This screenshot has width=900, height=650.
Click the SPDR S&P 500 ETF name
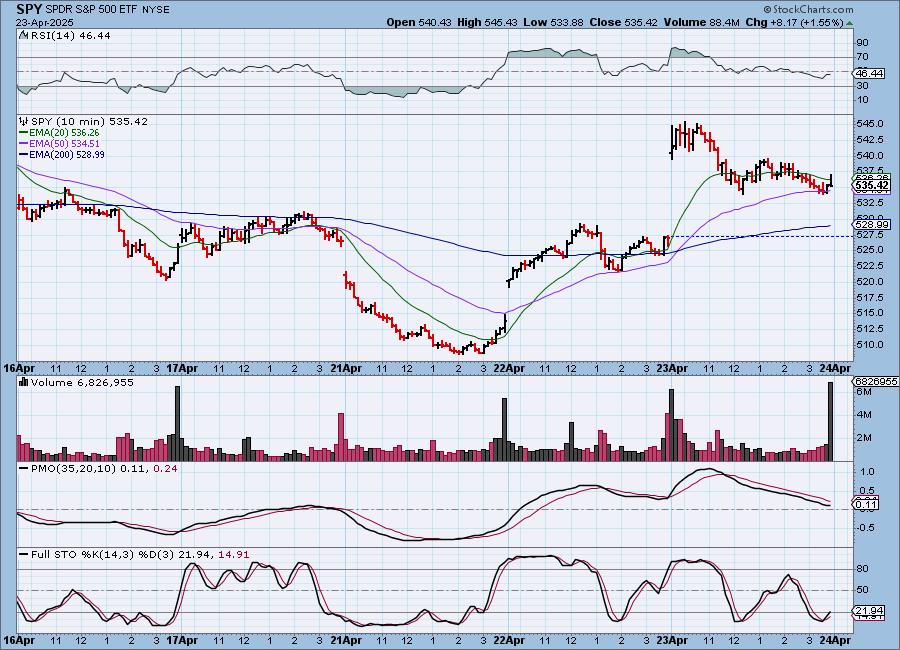point(91,10)
